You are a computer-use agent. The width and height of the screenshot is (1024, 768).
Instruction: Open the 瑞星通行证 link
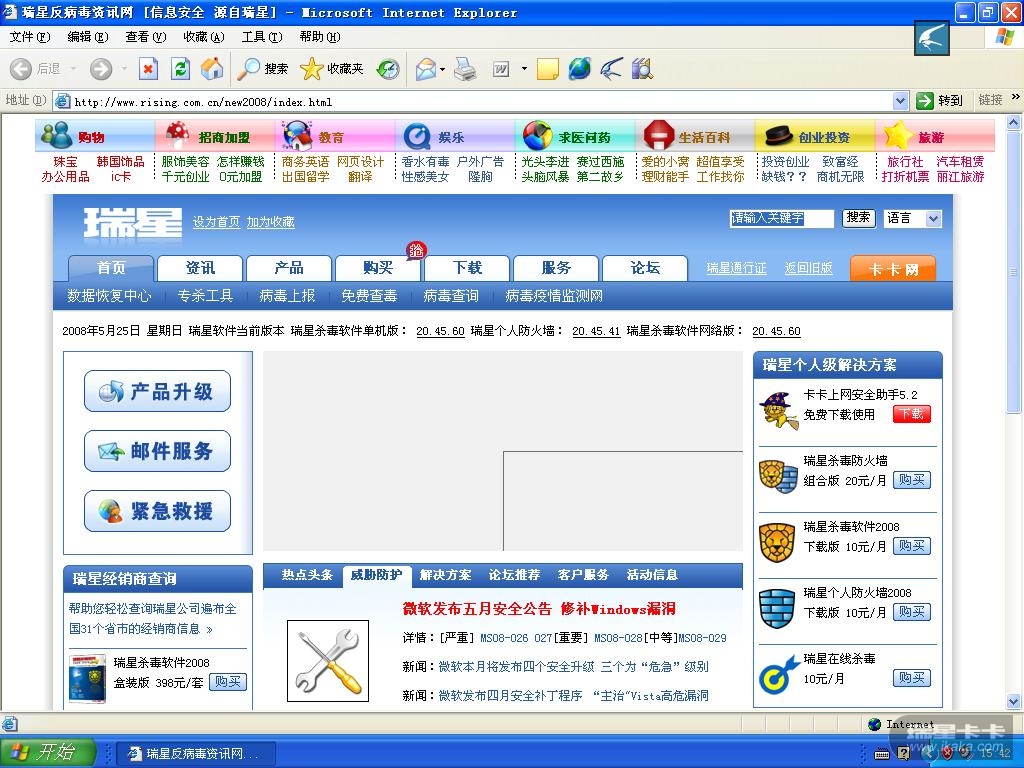pos(737,268)
